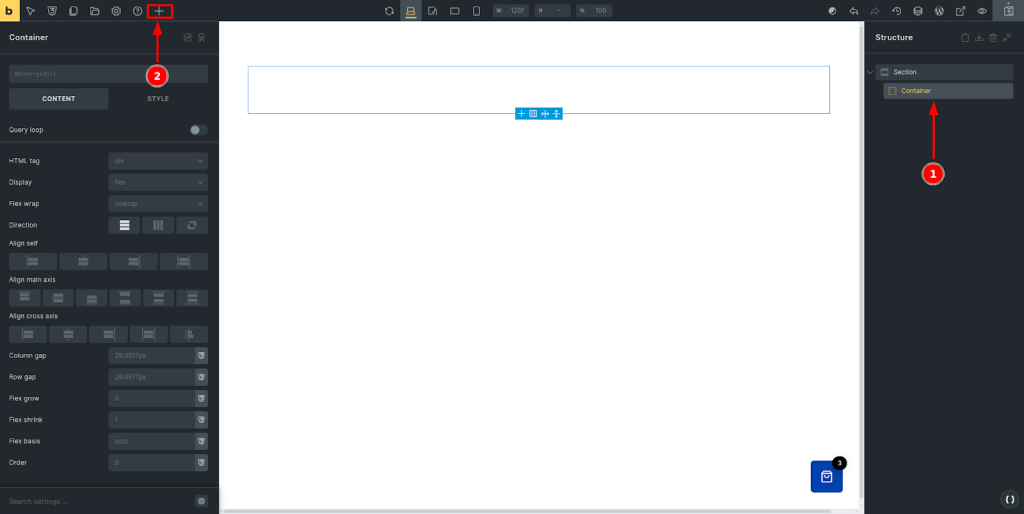Screen dimensions: 1024x514
Task: Toggle the Query loop switch
Action: [198, 130]
